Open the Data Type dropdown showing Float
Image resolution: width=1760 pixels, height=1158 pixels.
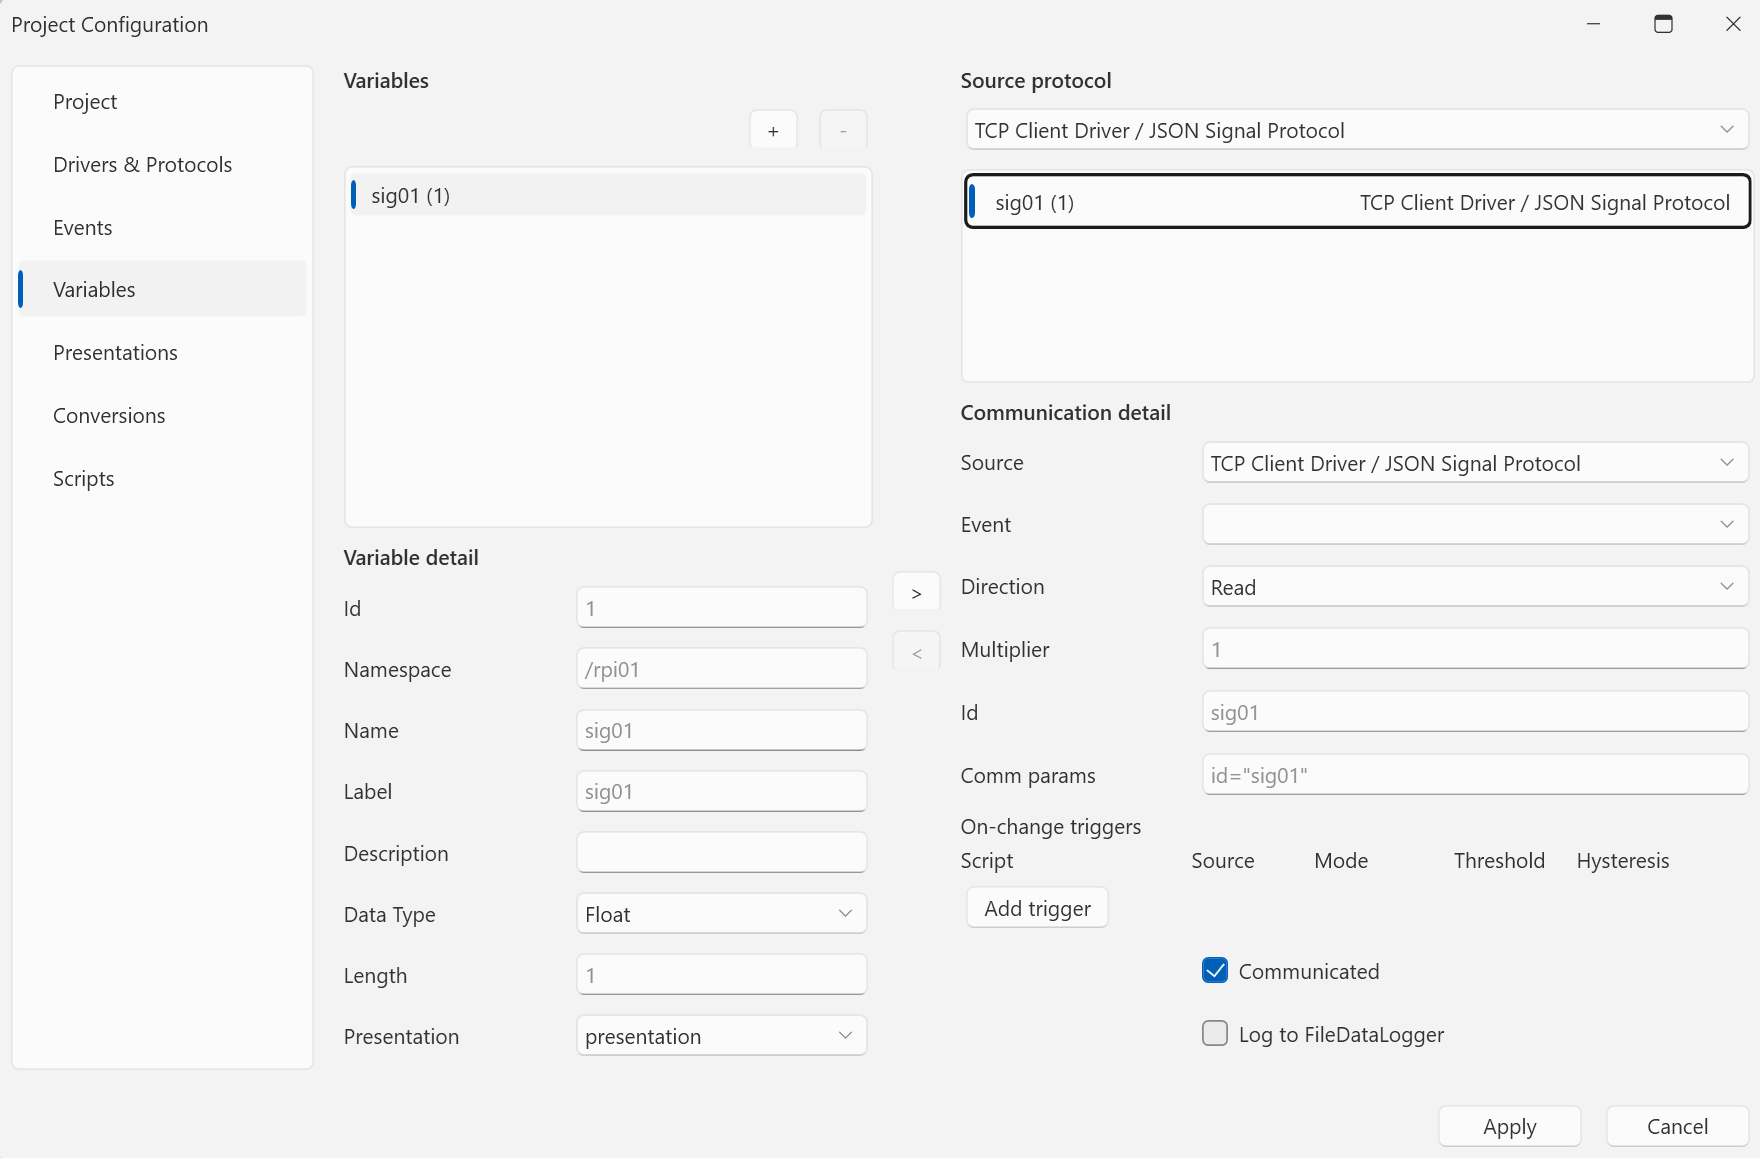721,914
